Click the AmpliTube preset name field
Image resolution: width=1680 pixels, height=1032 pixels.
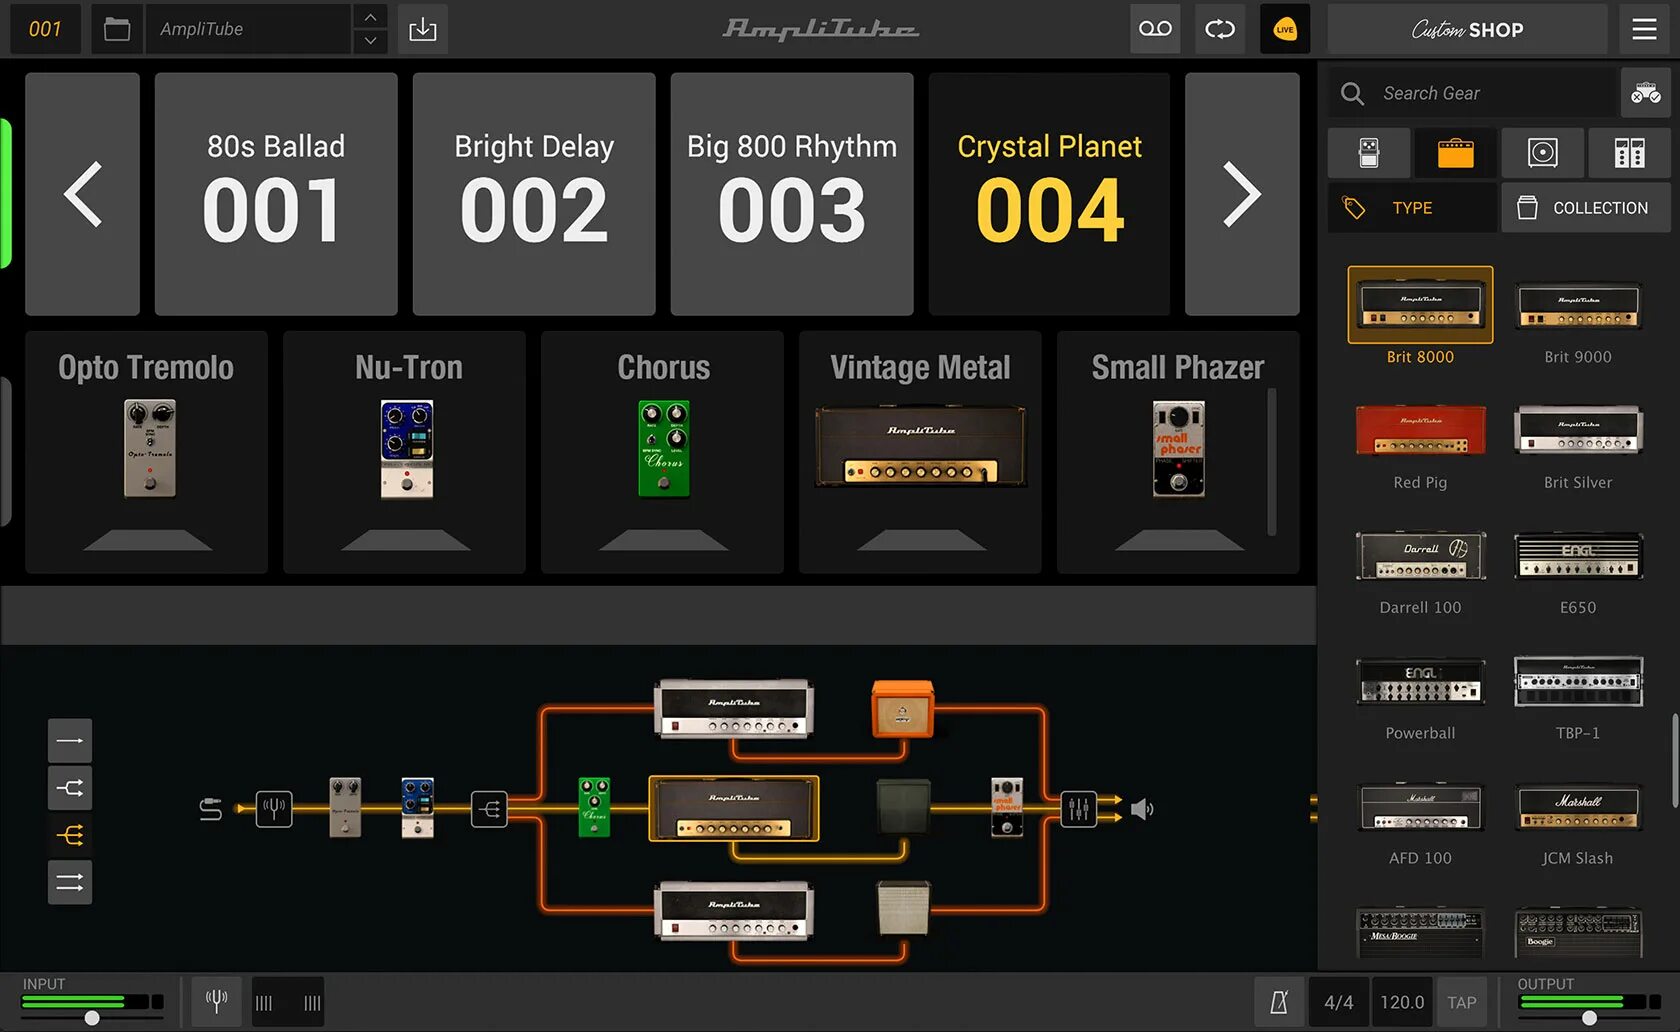tap(248, 29)
